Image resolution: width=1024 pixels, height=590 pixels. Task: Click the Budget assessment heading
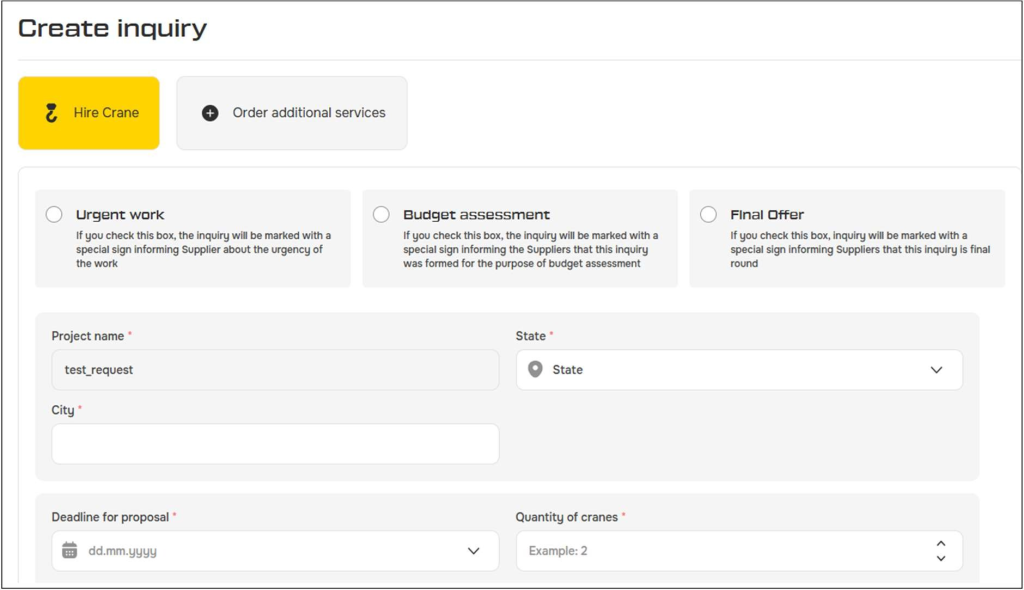[476, 215]
